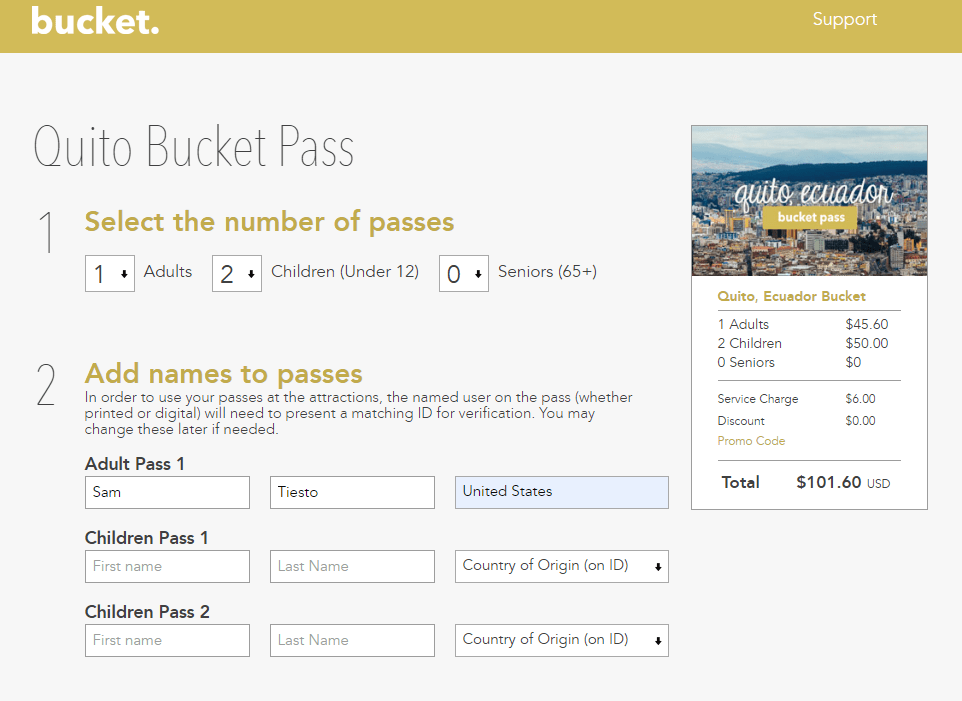Click Children Pass 1 first name field
Screen dimensions: 962x701
point(167,566)
